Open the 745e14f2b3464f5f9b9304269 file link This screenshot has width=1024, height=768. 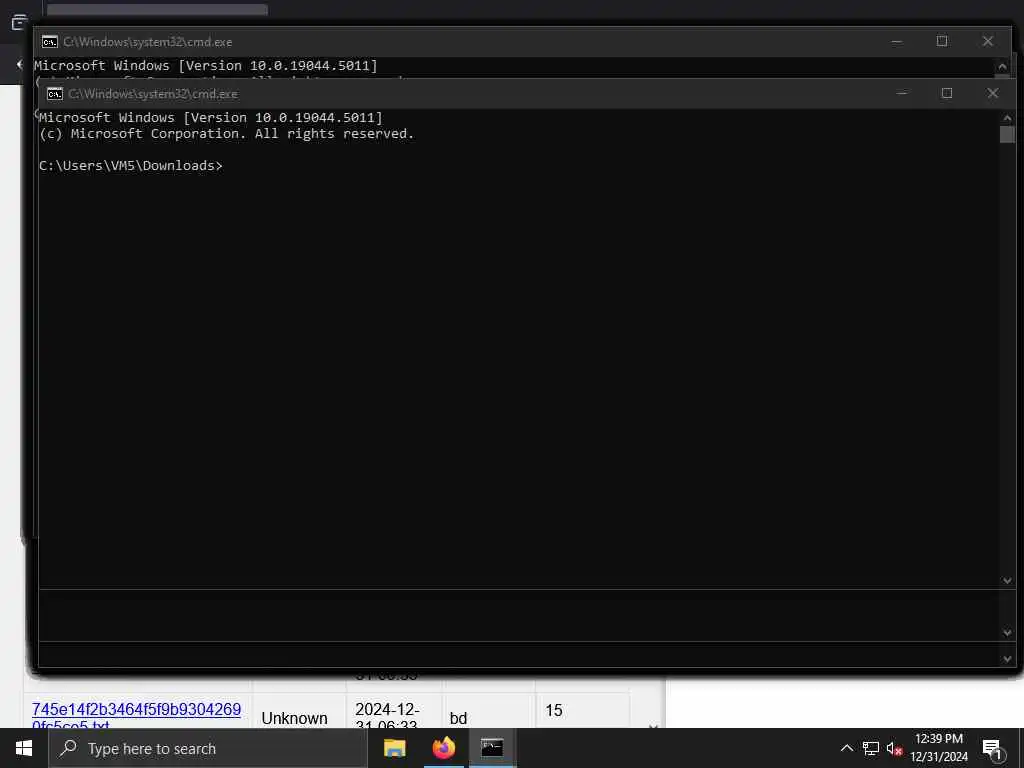point(136,716)
